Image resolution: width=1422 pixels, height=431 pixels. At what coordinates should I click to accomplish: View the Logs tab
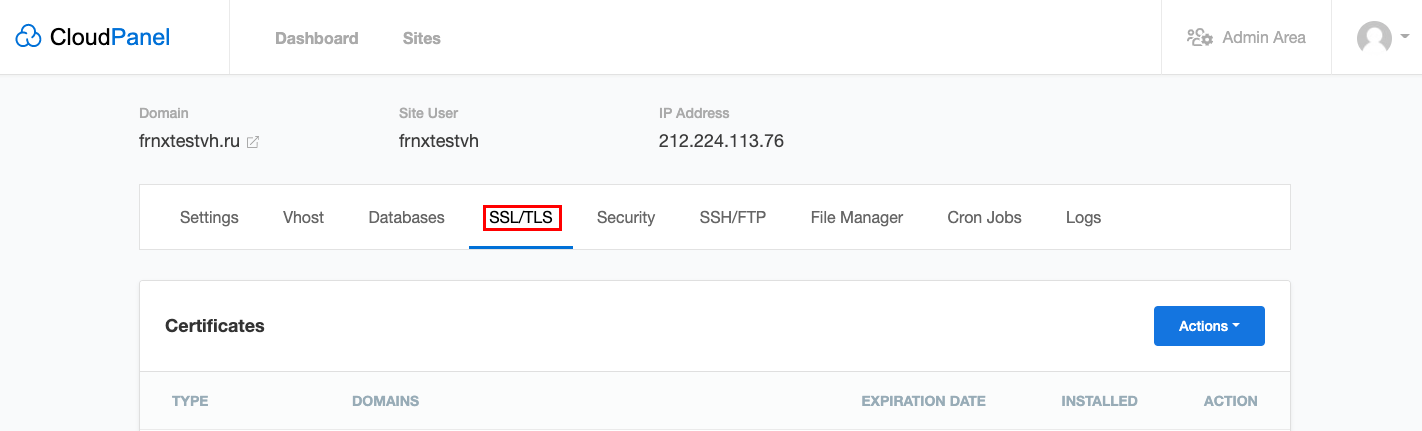pos(1083,217)
